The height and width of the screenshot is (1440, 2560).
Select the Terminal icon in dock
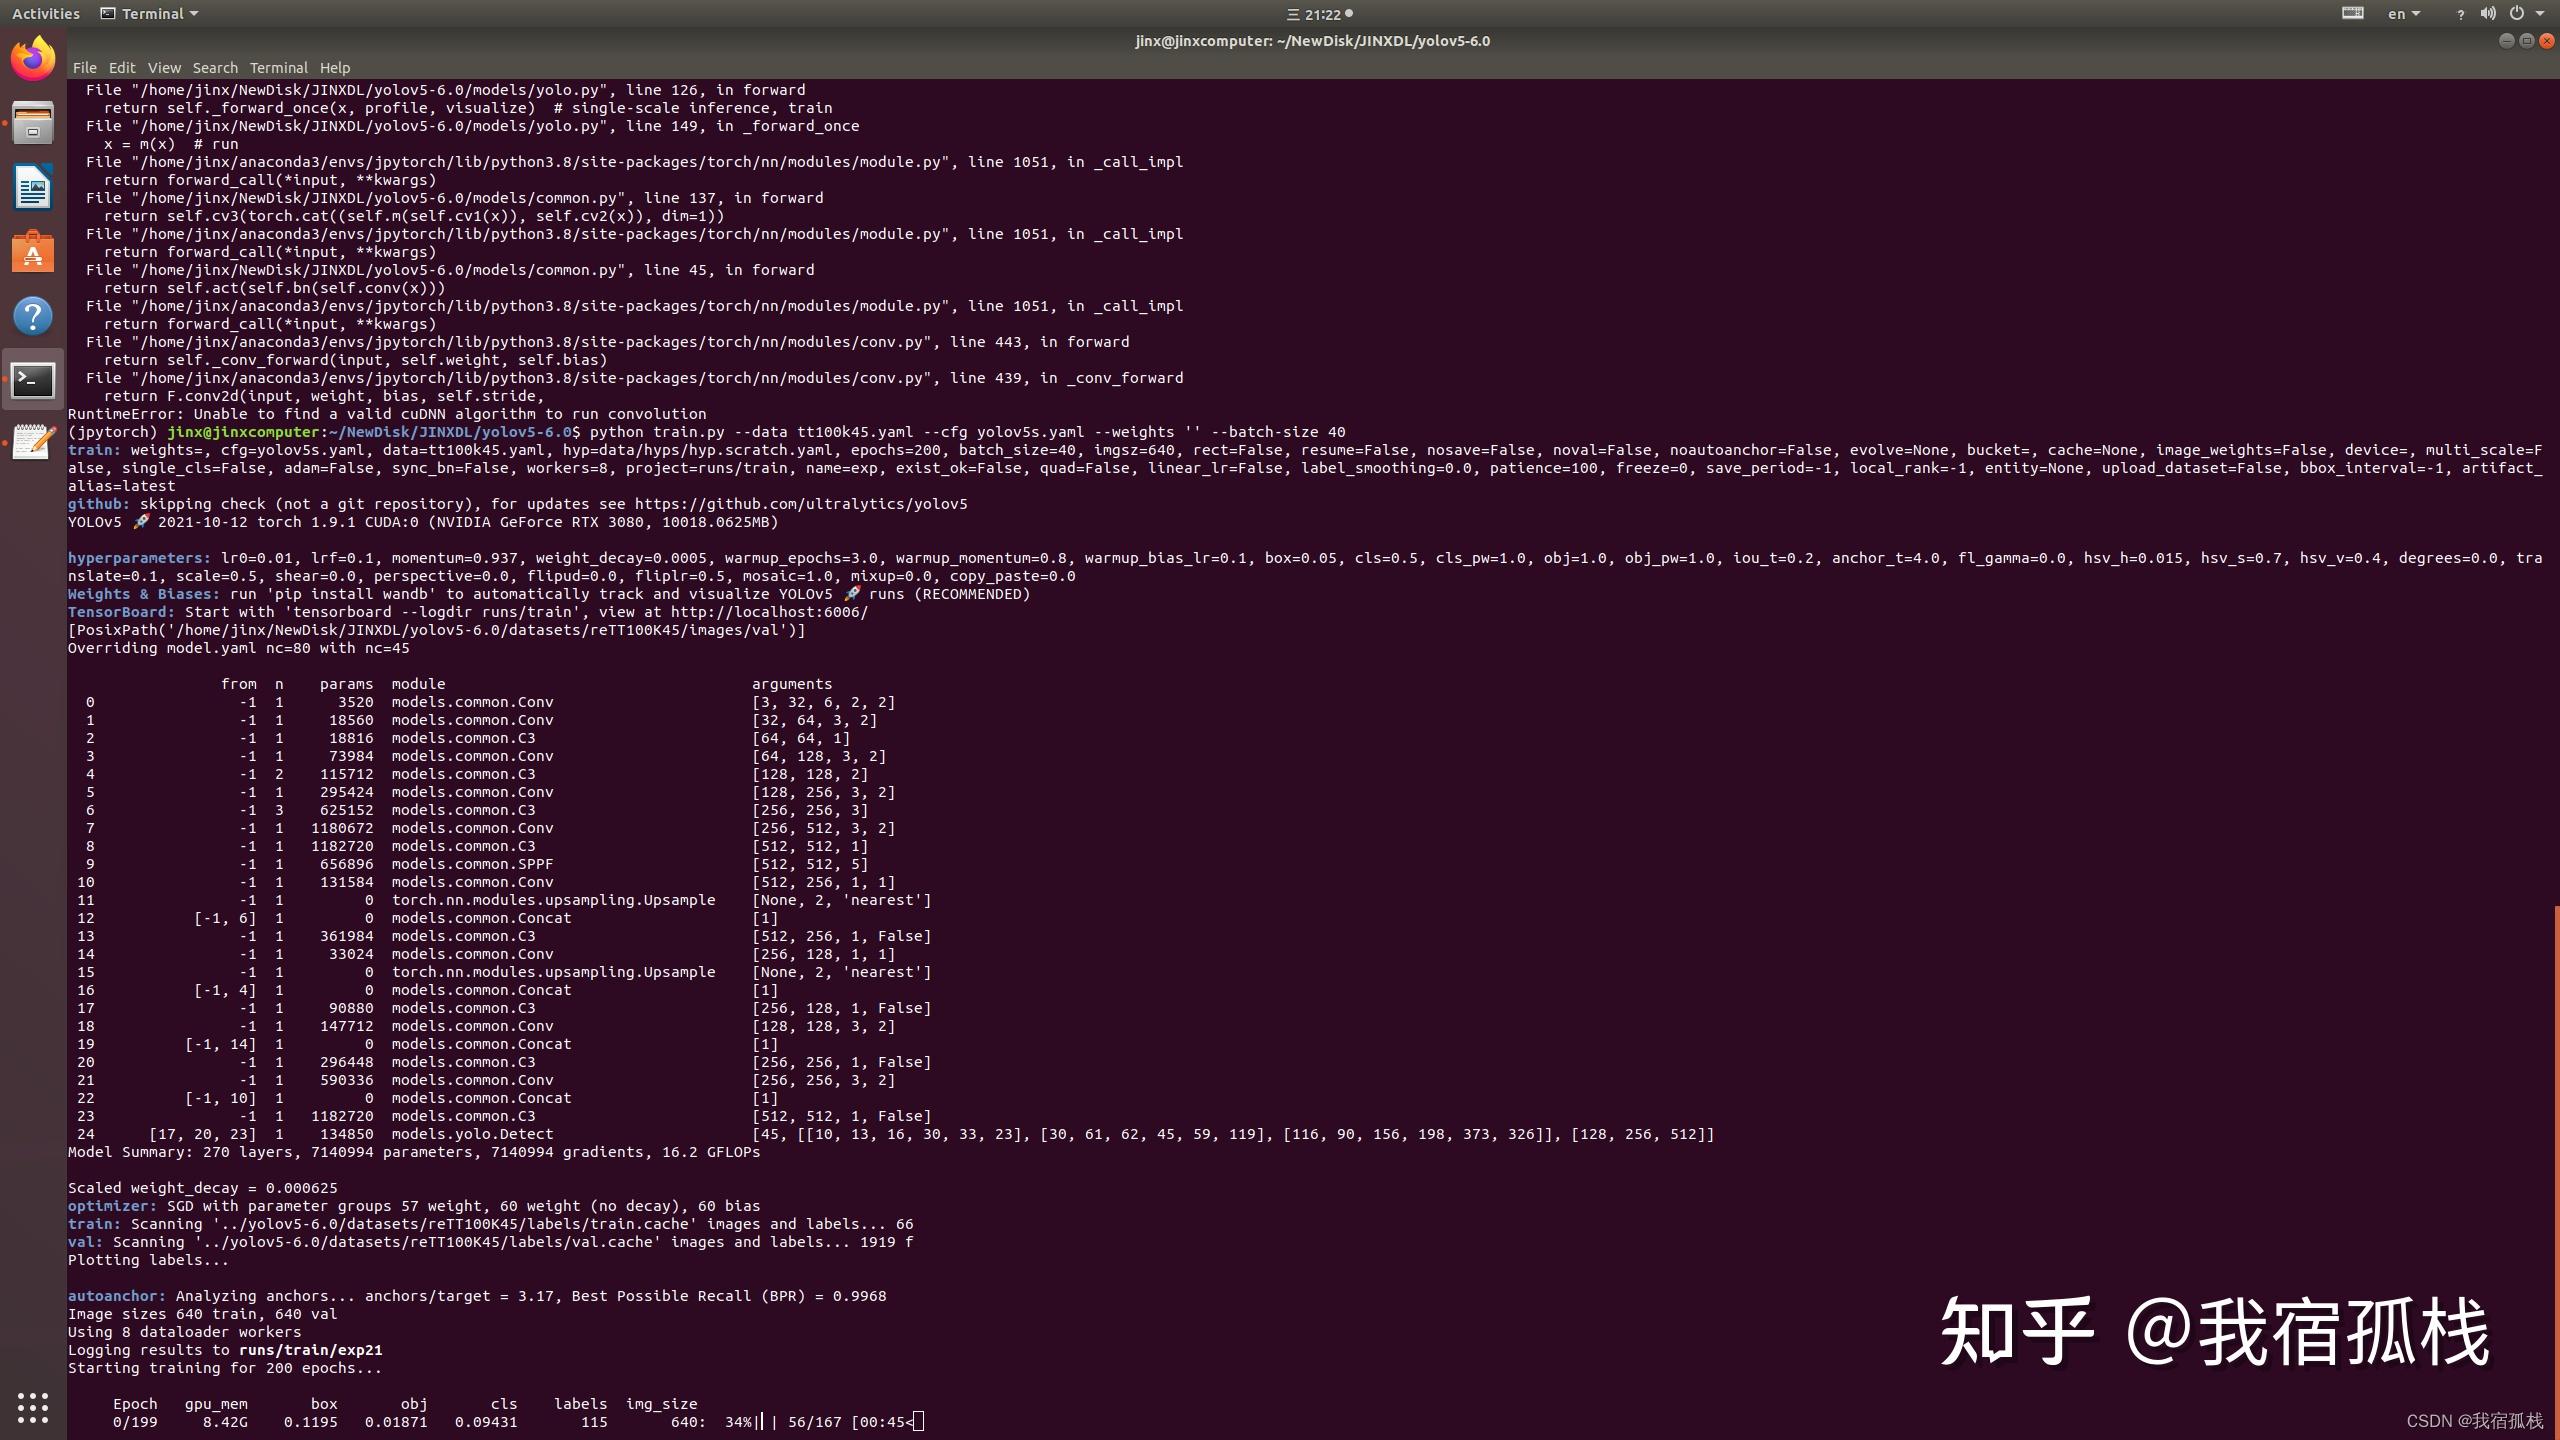[33, 380]
